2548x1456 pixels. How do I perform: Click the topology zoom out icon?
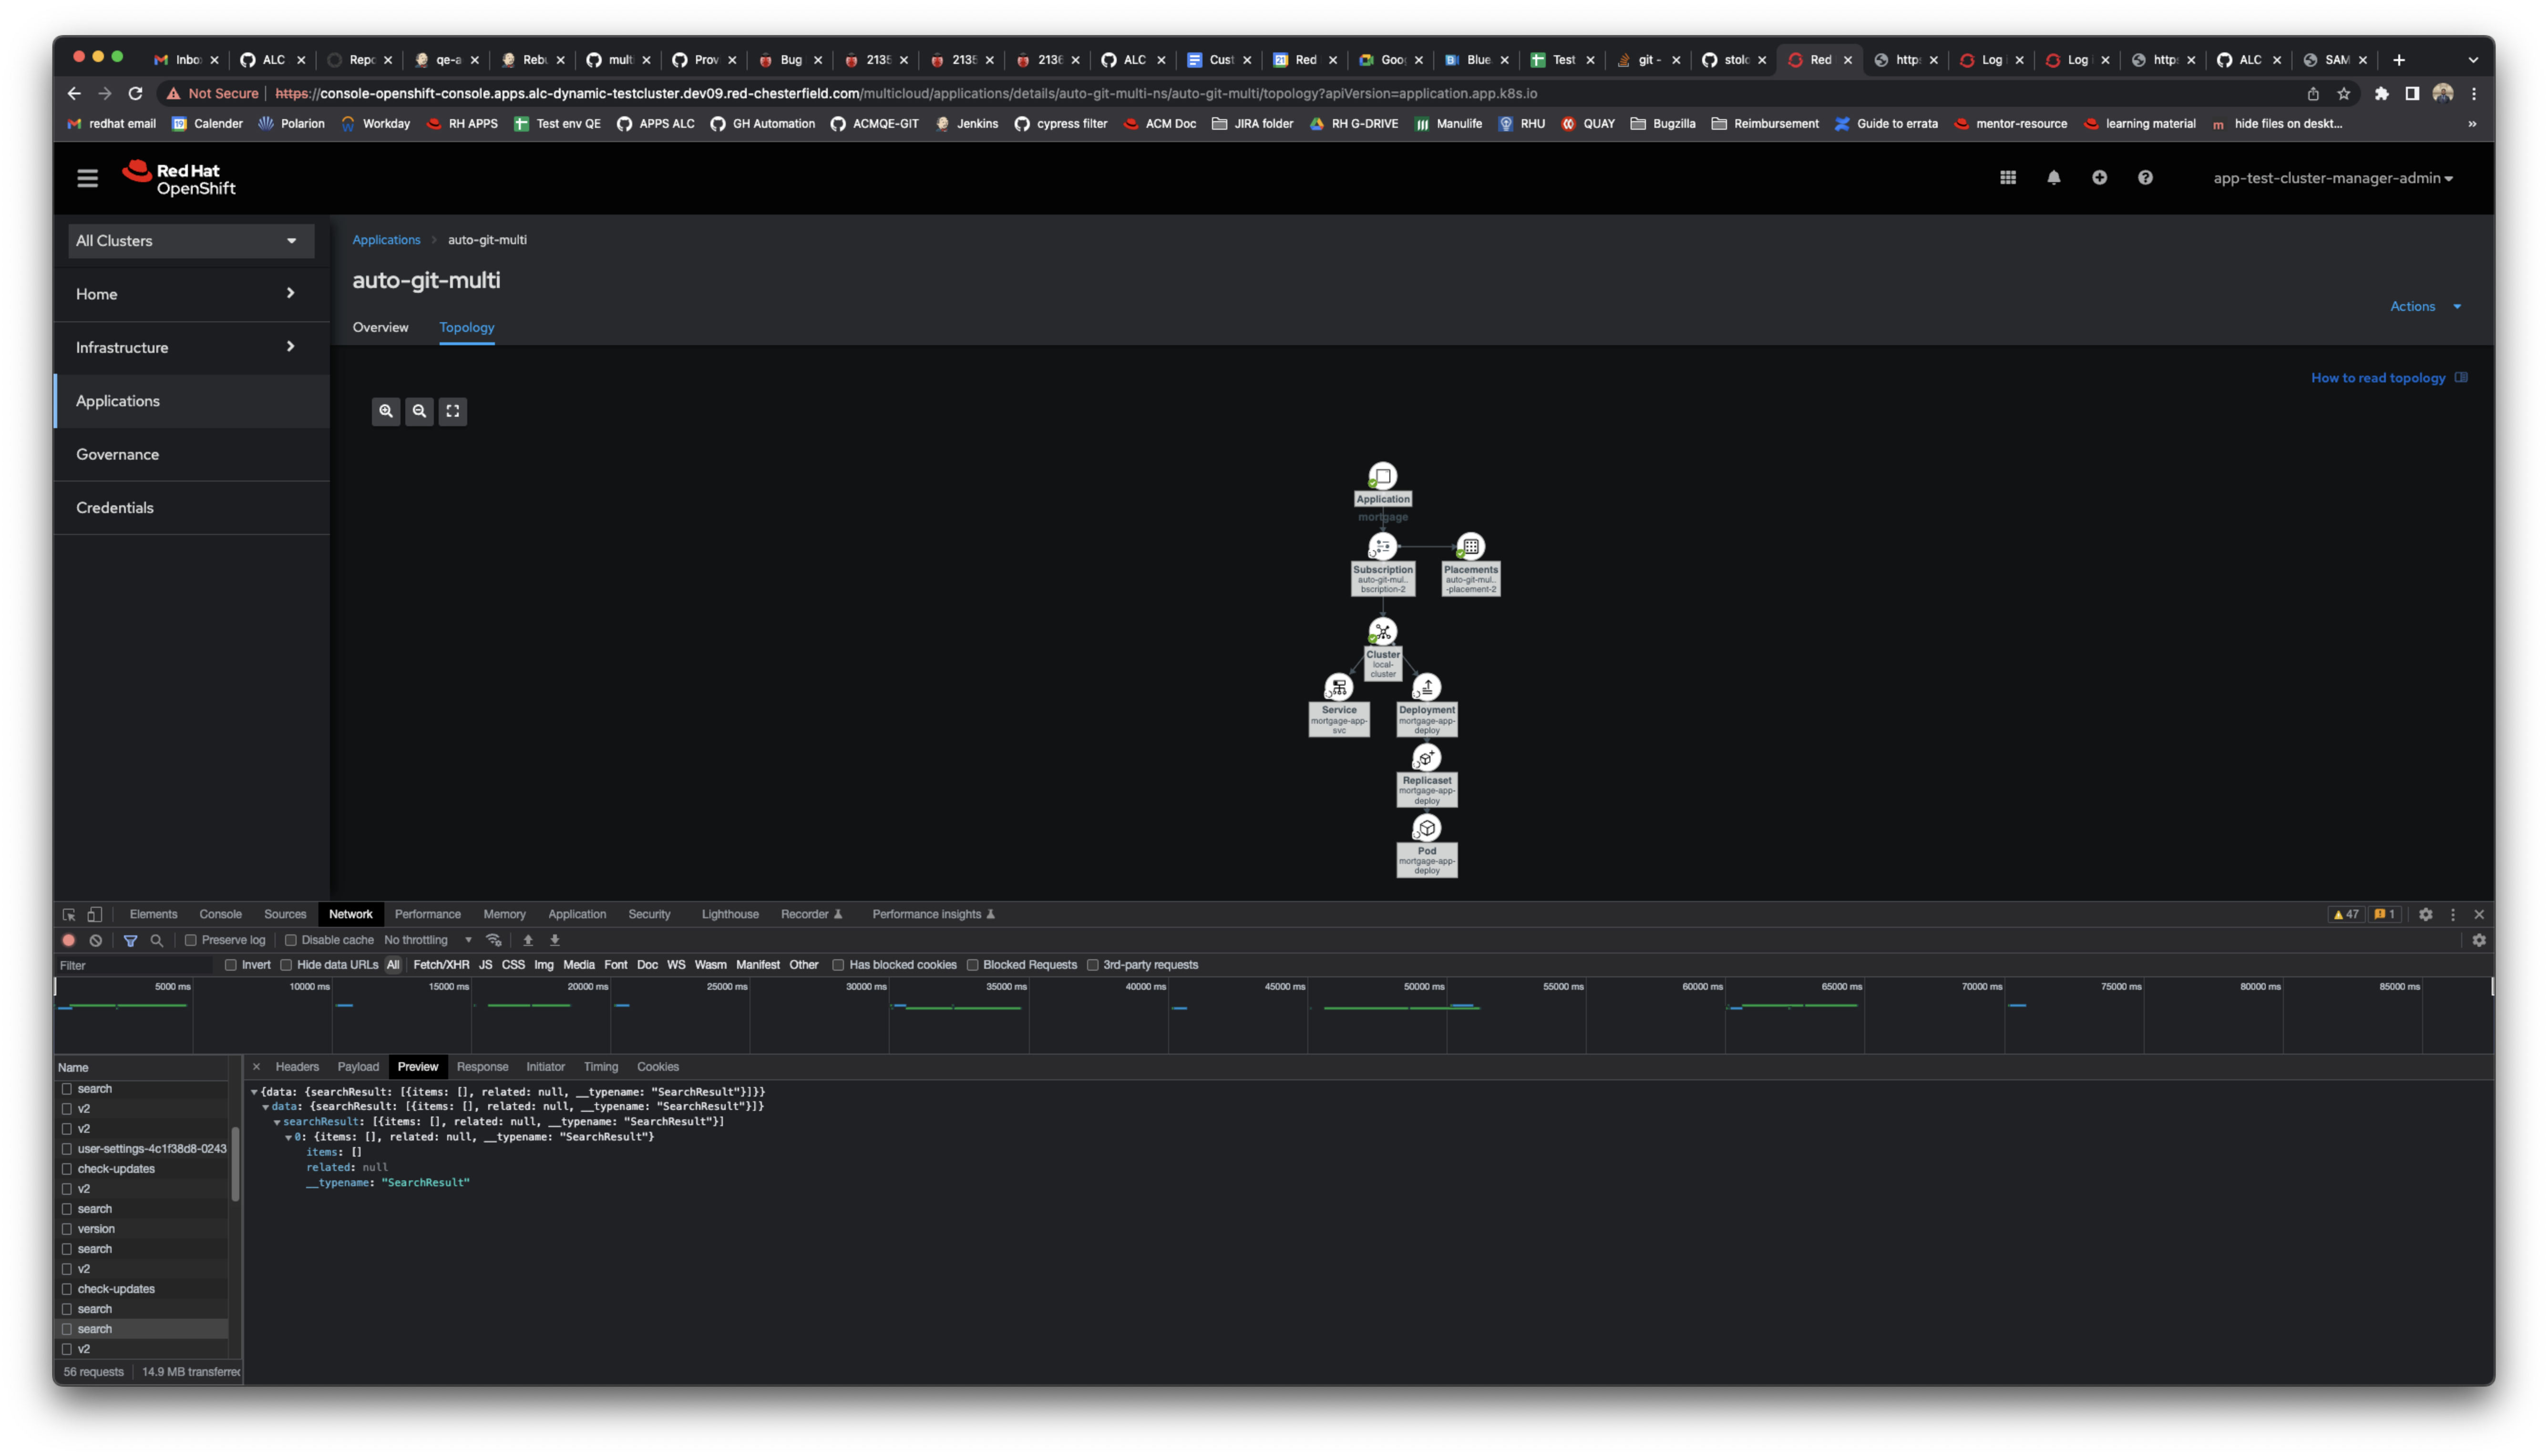point(419,411)
